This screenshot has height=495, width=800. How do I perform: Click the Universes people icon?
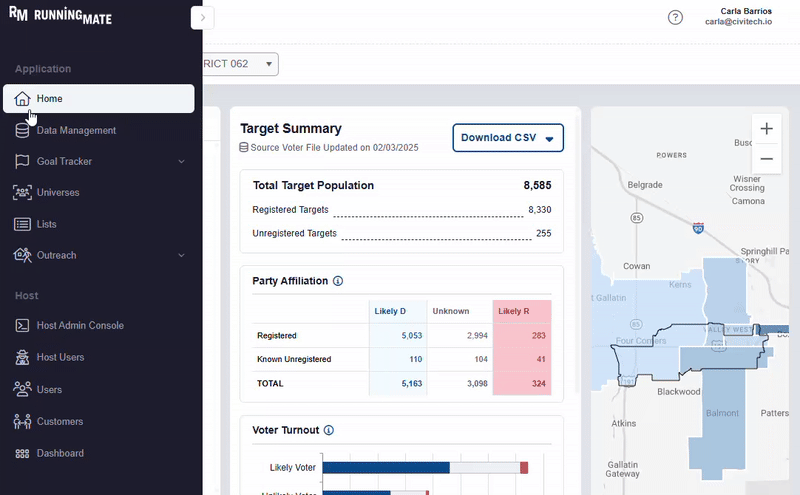(22, 192)
